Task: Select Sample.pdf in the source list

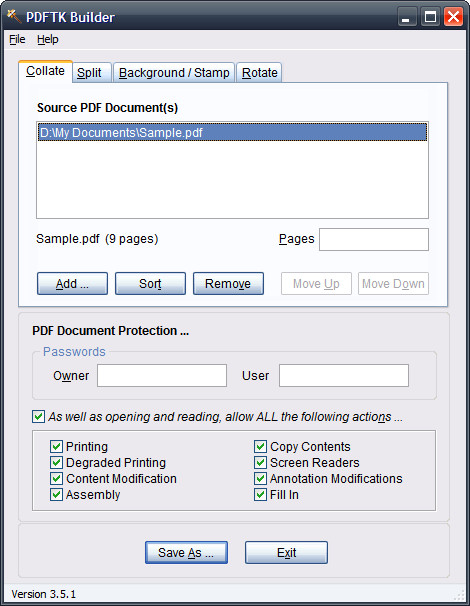Action: point(232,133)
